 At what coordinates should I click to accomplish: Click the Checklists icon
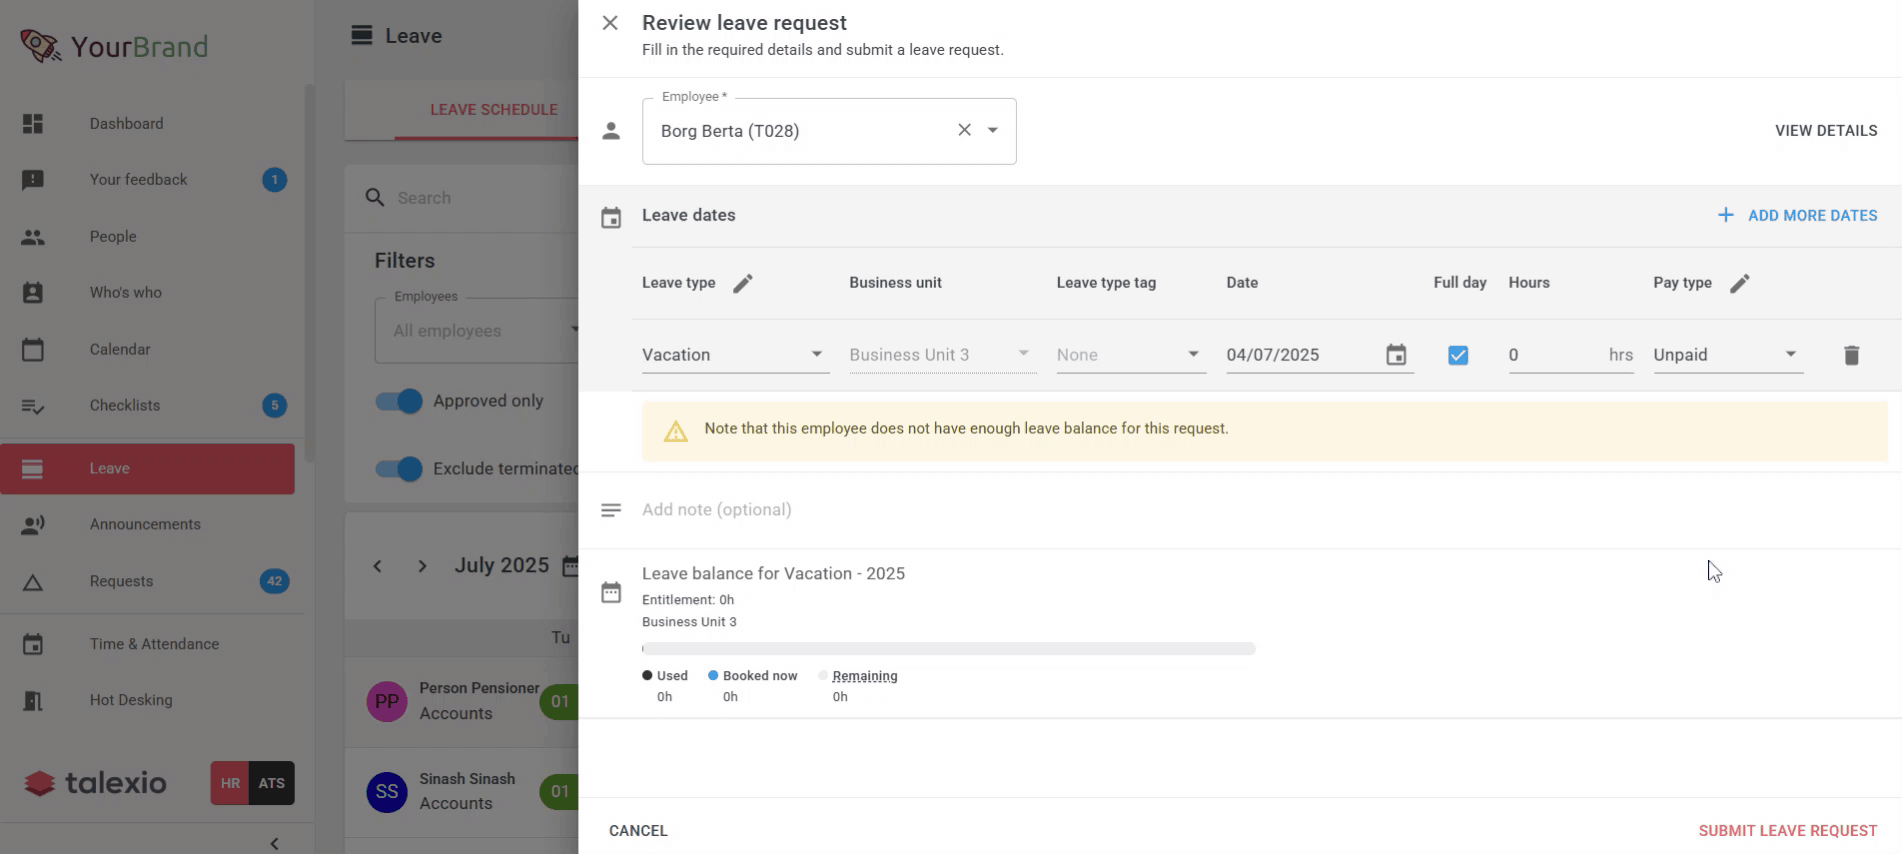(33, 406)
